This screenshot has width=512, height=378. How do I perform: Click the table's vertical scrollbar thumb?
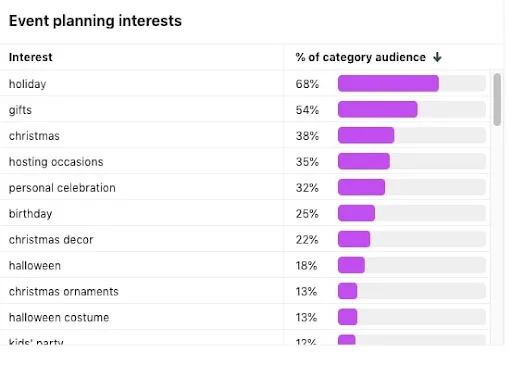[497, 99]
